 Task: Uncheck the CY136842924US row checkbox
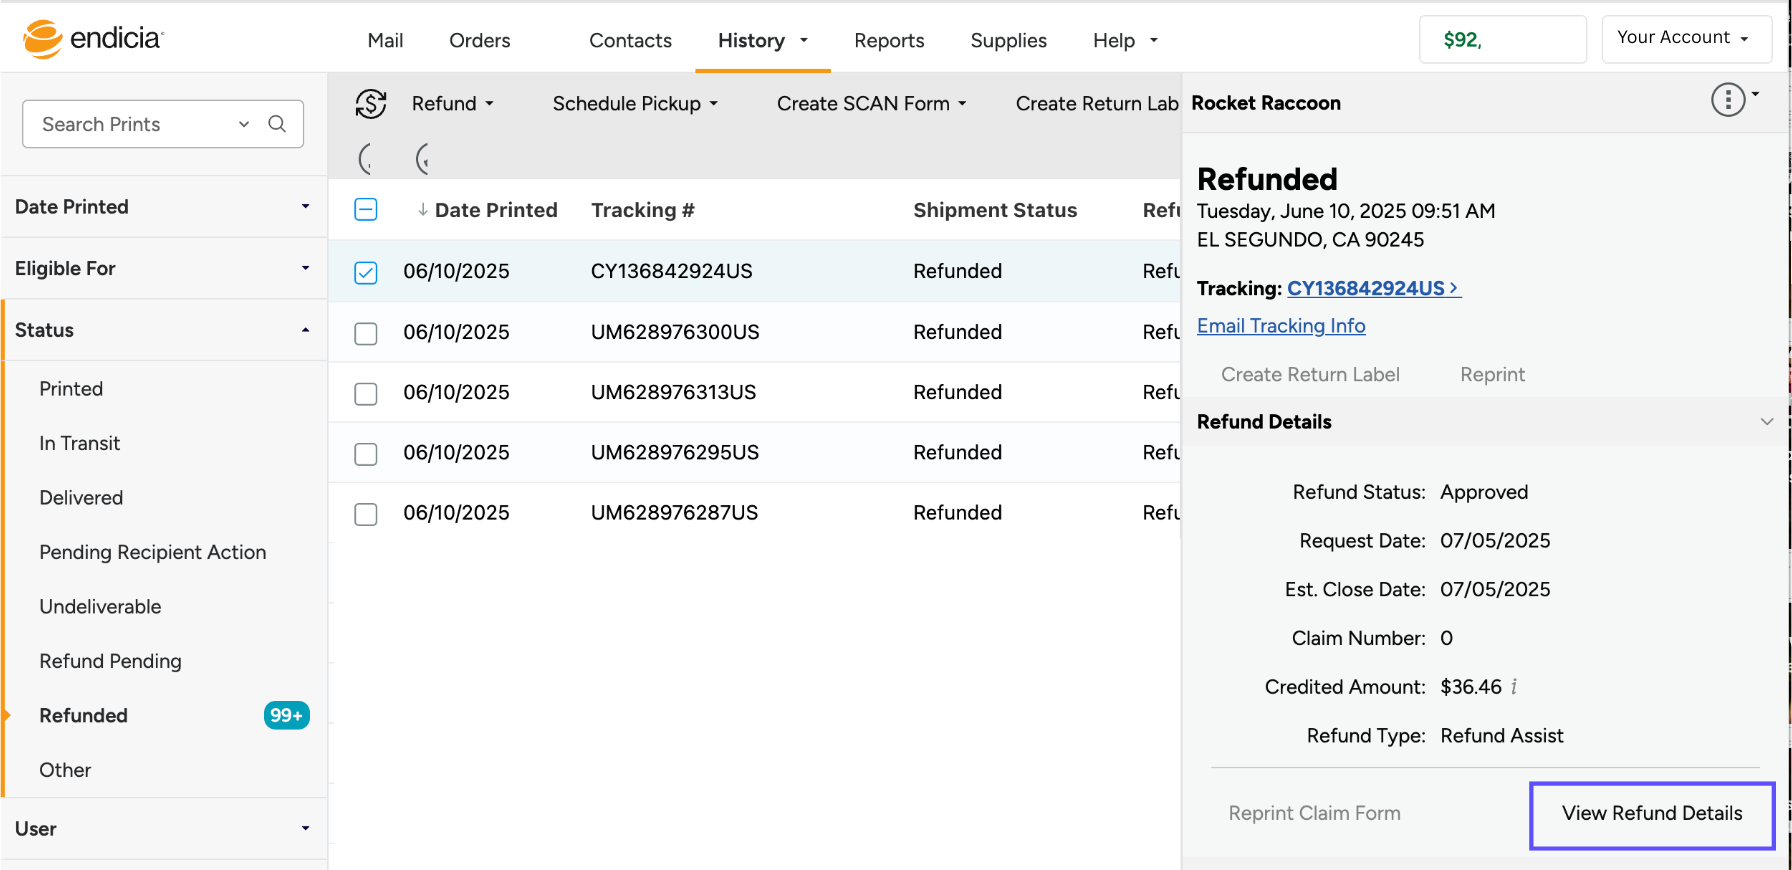click(366, 272)
